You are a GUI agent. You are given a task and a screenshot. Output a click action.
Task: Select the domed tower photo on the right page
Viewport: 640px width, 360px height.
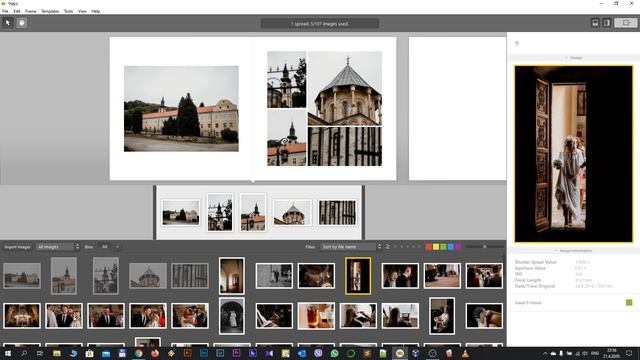pyautogui.click(x=345, y=88)
